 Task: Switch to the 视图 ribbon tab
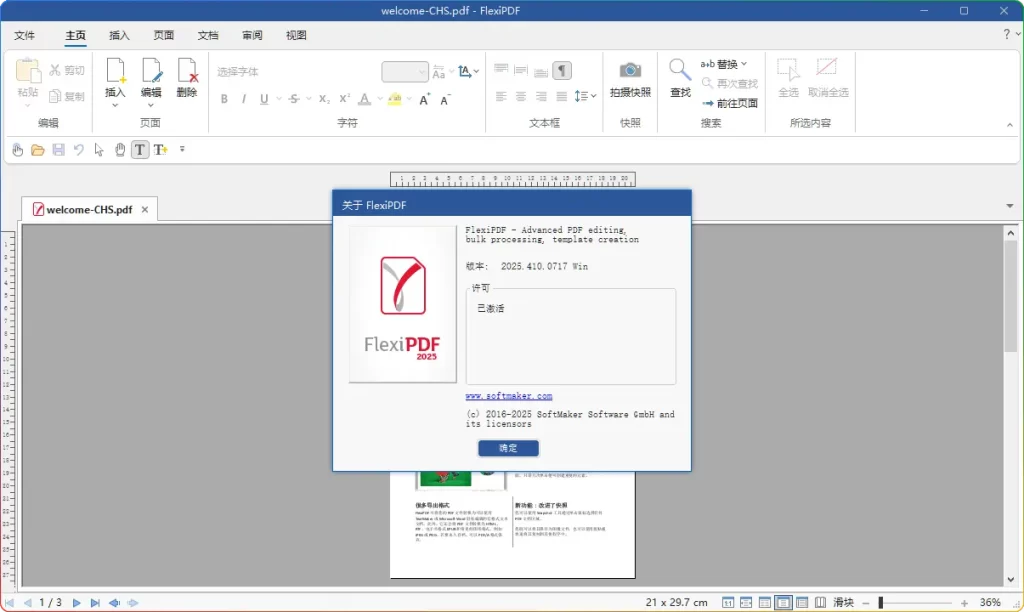296,35
